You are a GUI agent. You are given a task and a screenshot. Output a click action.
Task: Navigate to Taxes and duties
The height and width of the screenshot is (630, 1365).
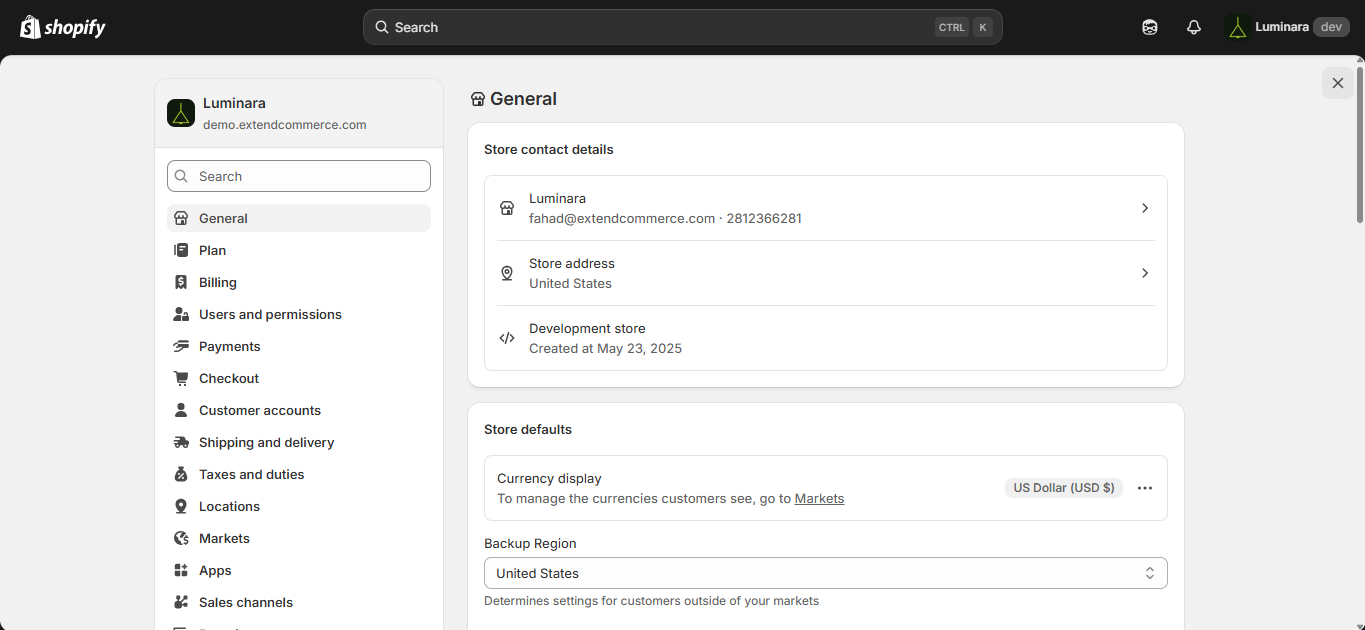point(299,474)
